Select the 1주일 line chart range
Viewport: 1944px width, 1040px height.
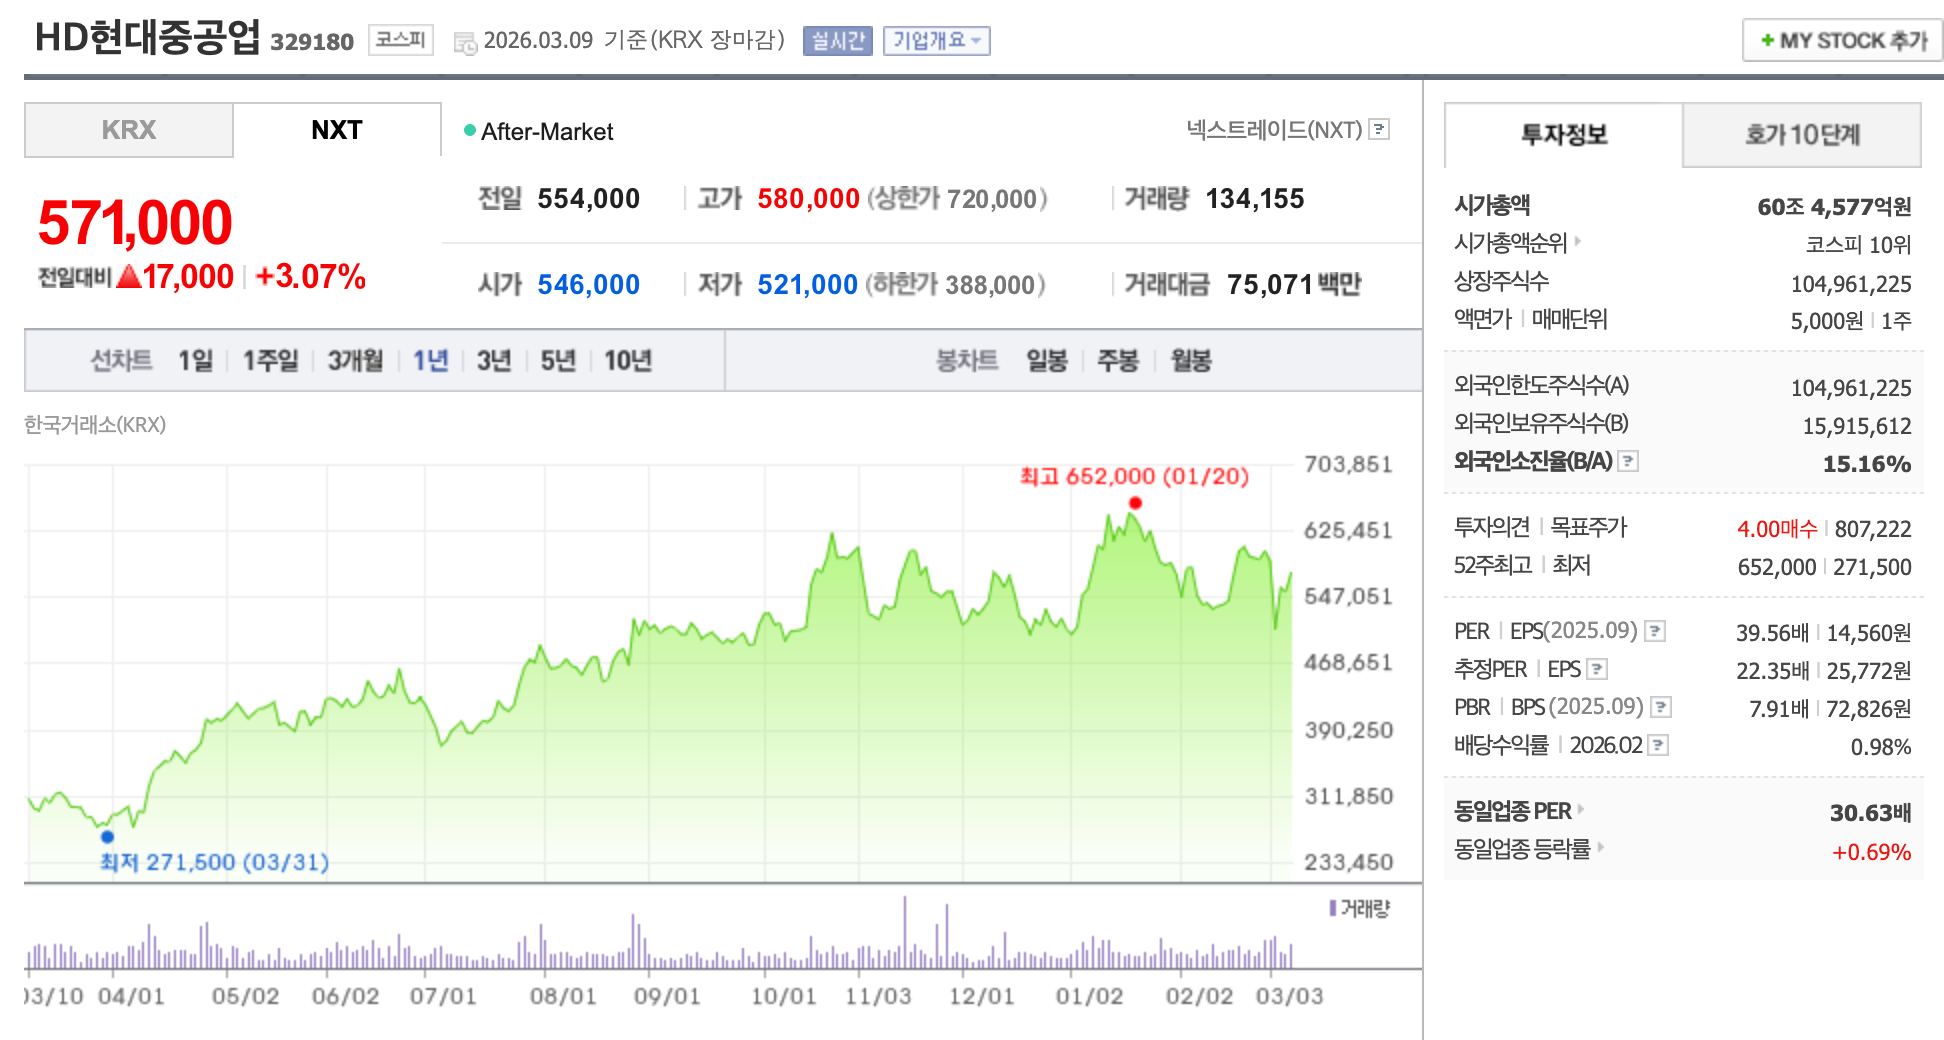(x=271, y=360)
